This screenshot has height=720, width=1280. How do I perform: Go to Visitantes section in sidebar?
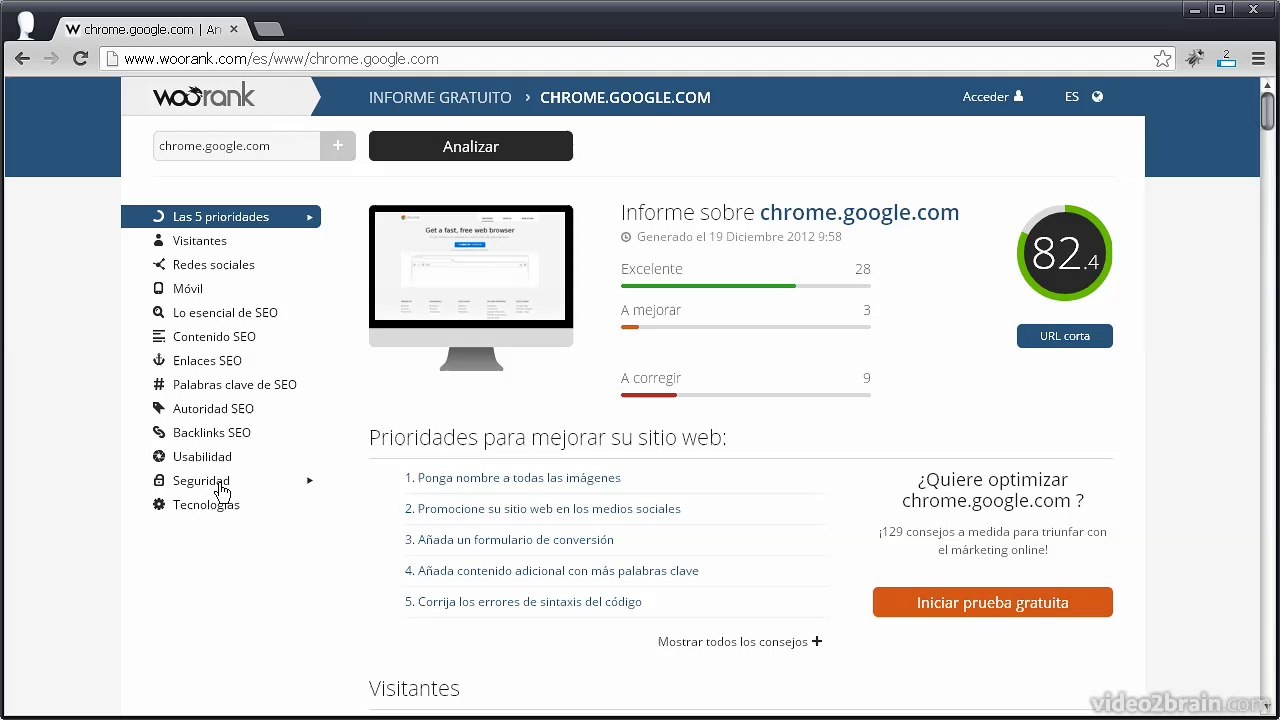click(x=200, y=240)
